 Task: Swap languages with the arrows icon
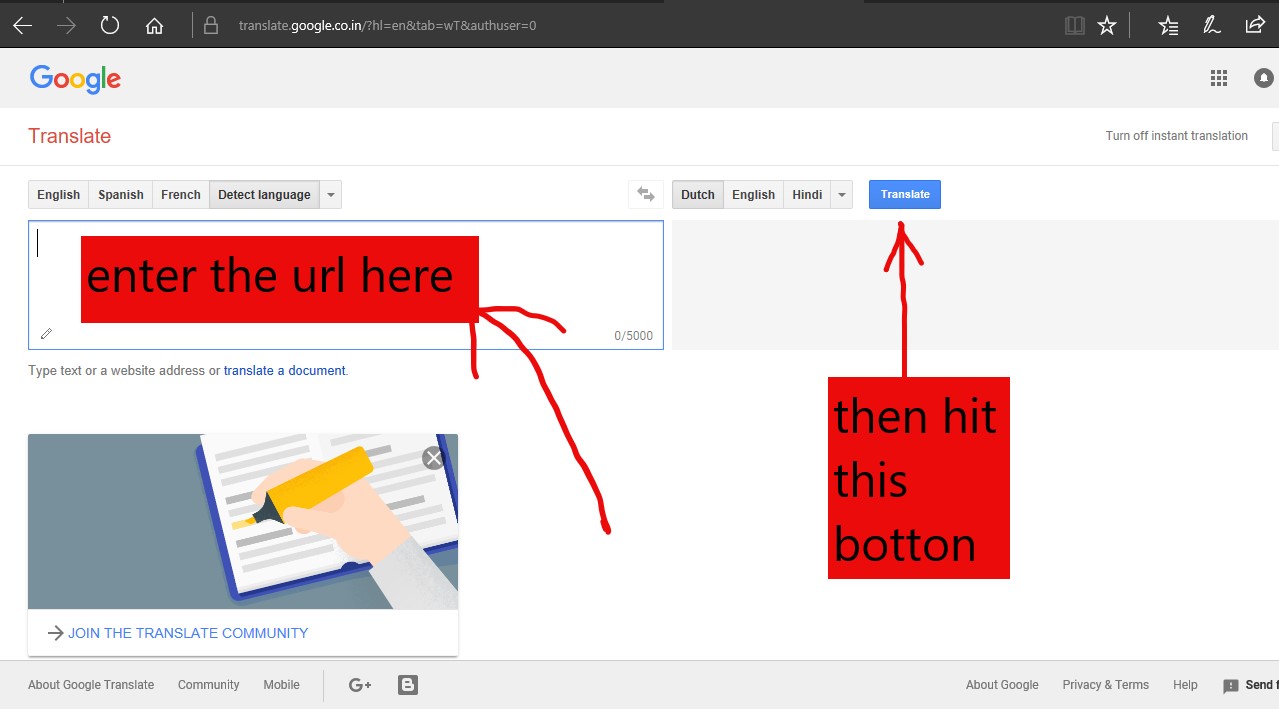(x=646, y=194)
